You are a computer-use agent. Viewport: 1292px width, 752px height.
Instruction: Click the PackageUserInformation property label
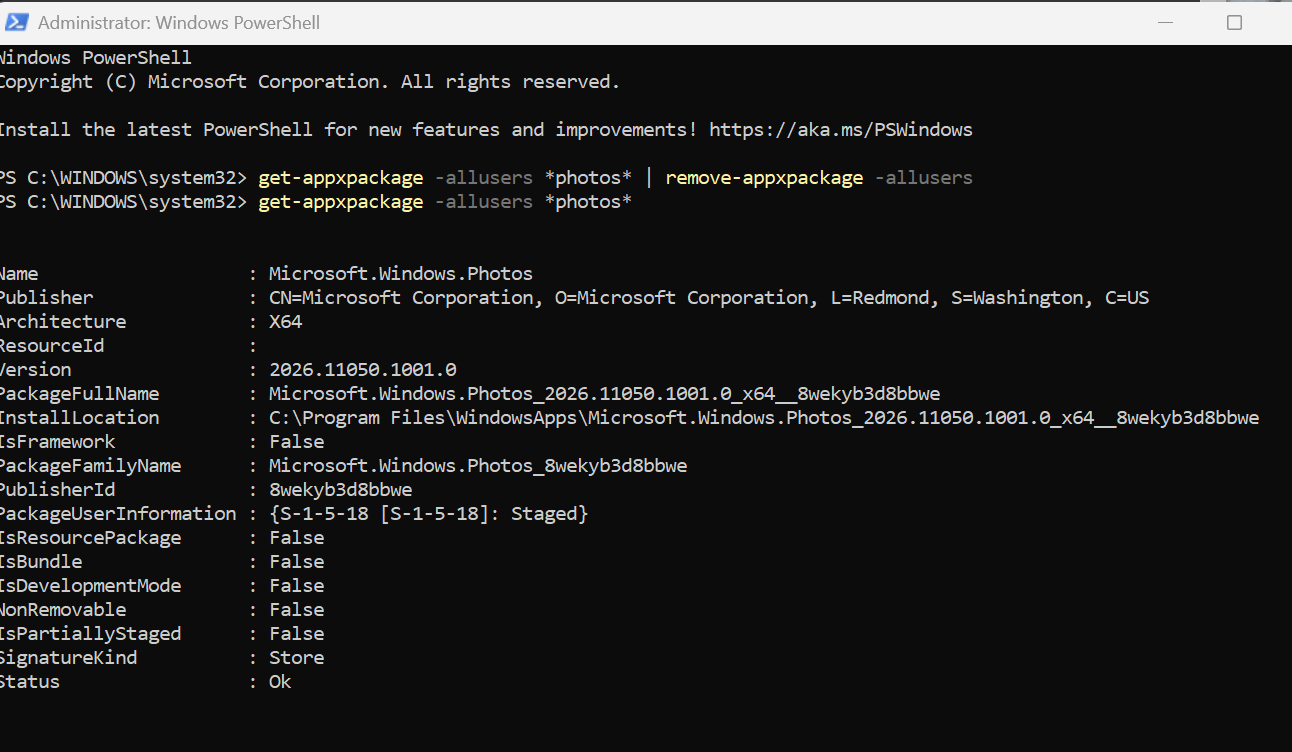[118, 514]
